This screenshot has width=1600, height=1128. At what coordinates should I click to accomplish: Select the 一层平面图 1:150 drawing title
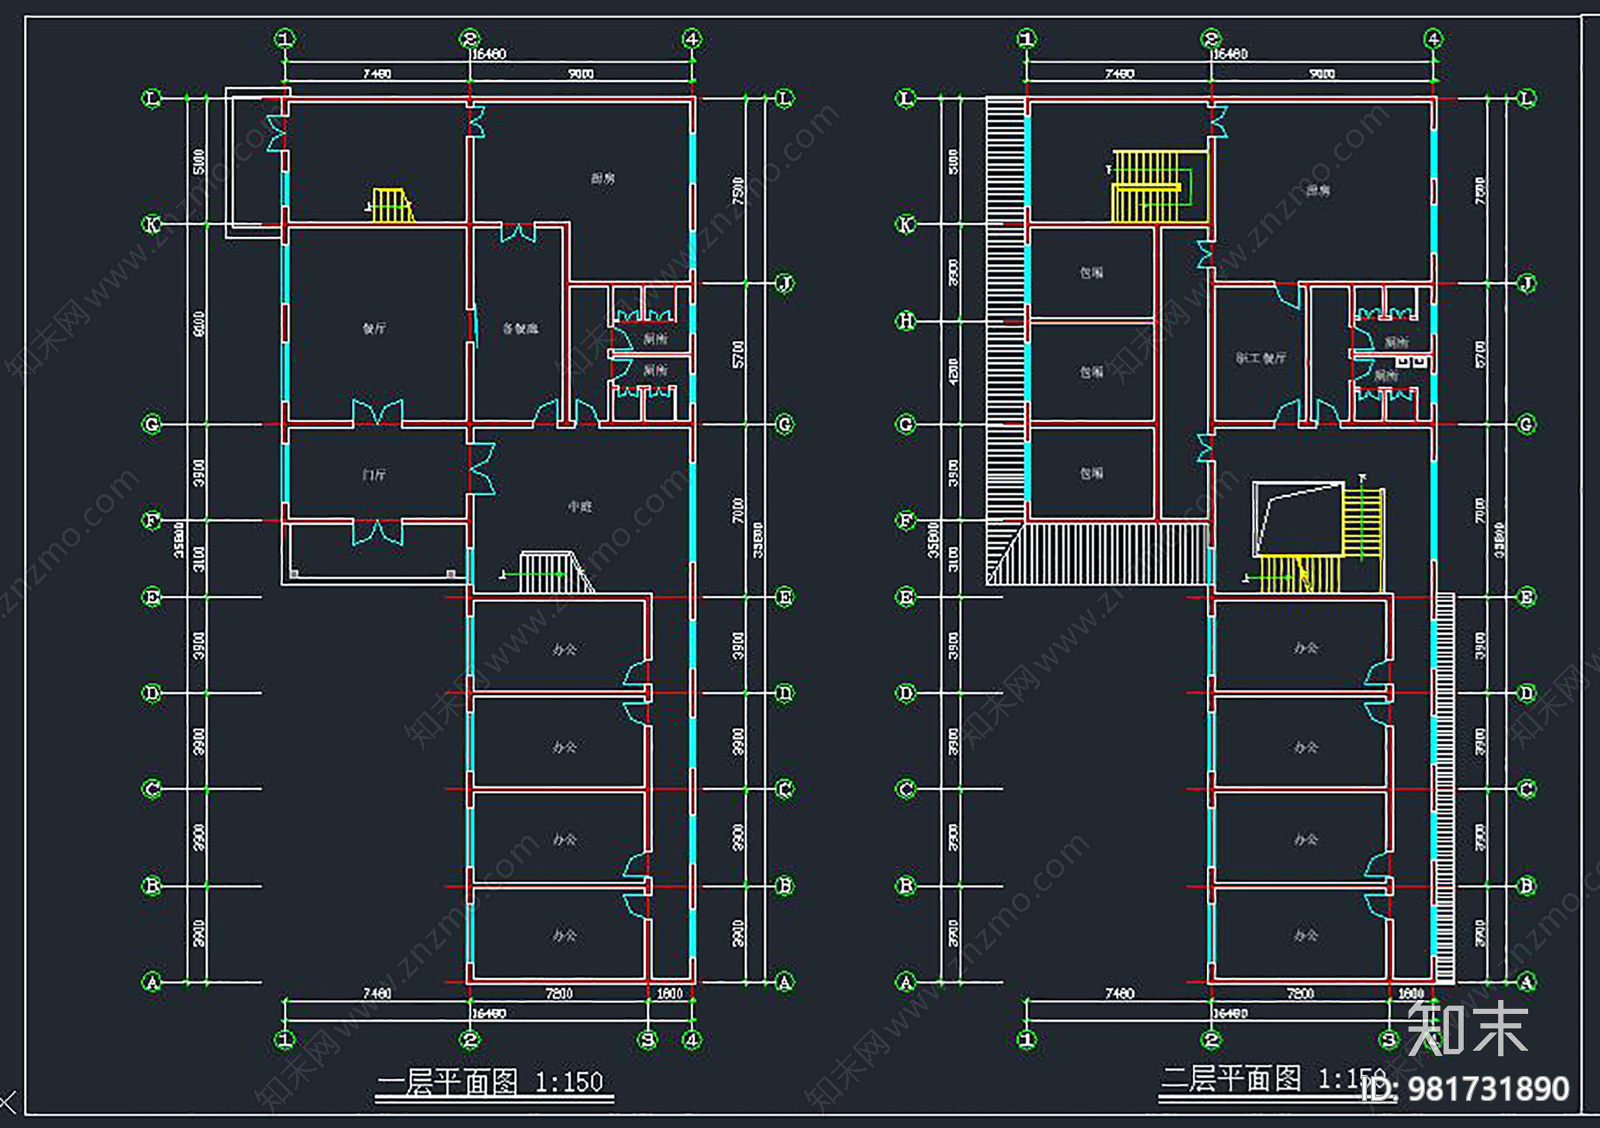pos(490,1083)
